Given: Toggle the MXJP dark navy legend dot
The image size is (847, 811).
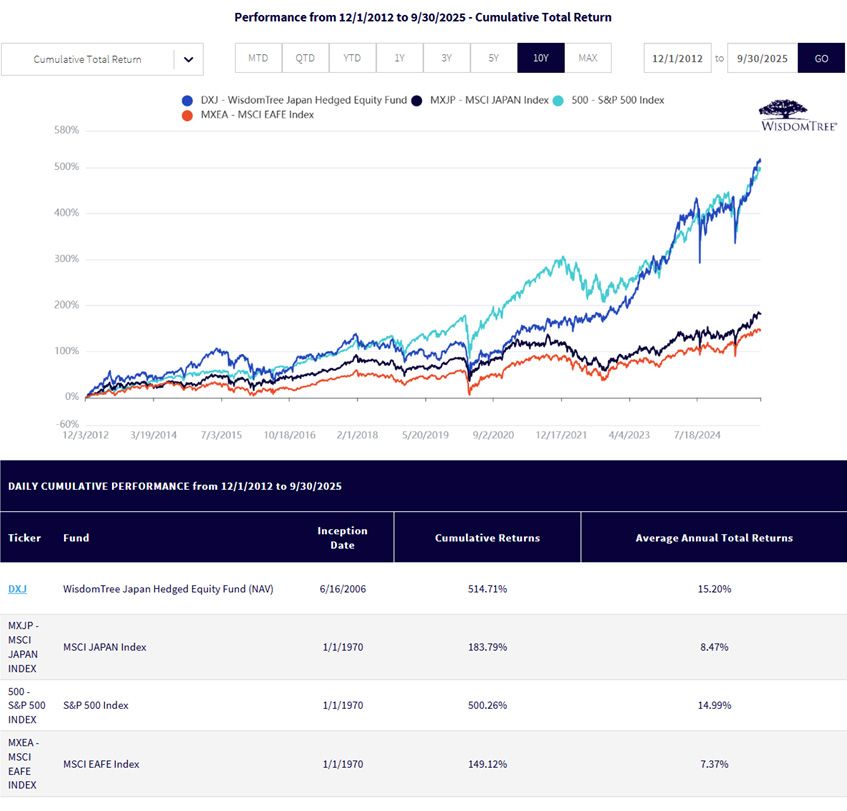Looking at the screenshot, I should pos(416,100).
